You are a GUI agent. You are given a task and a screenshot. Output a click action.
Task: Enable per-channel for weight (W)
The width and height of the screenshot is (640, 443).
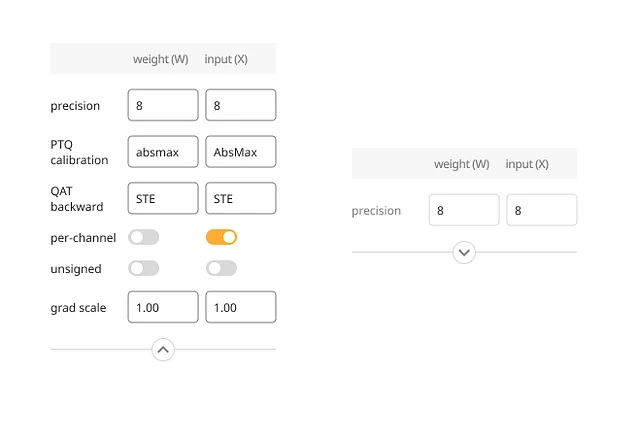[x=144, y=238]
